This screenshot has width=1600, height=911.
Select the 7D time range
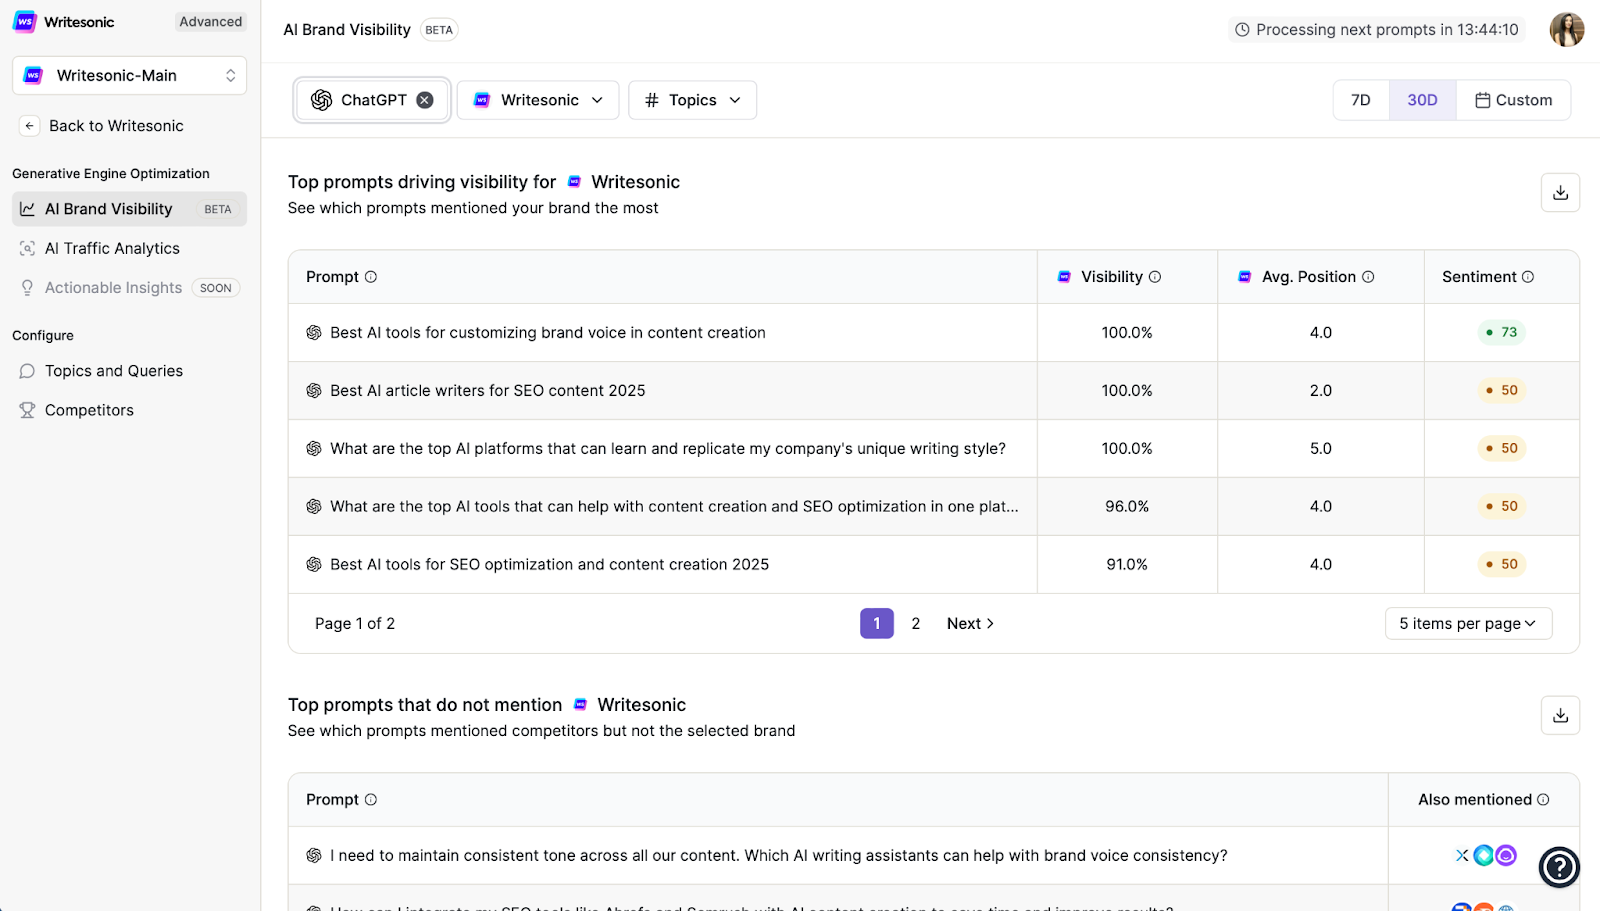[1361, 100]
